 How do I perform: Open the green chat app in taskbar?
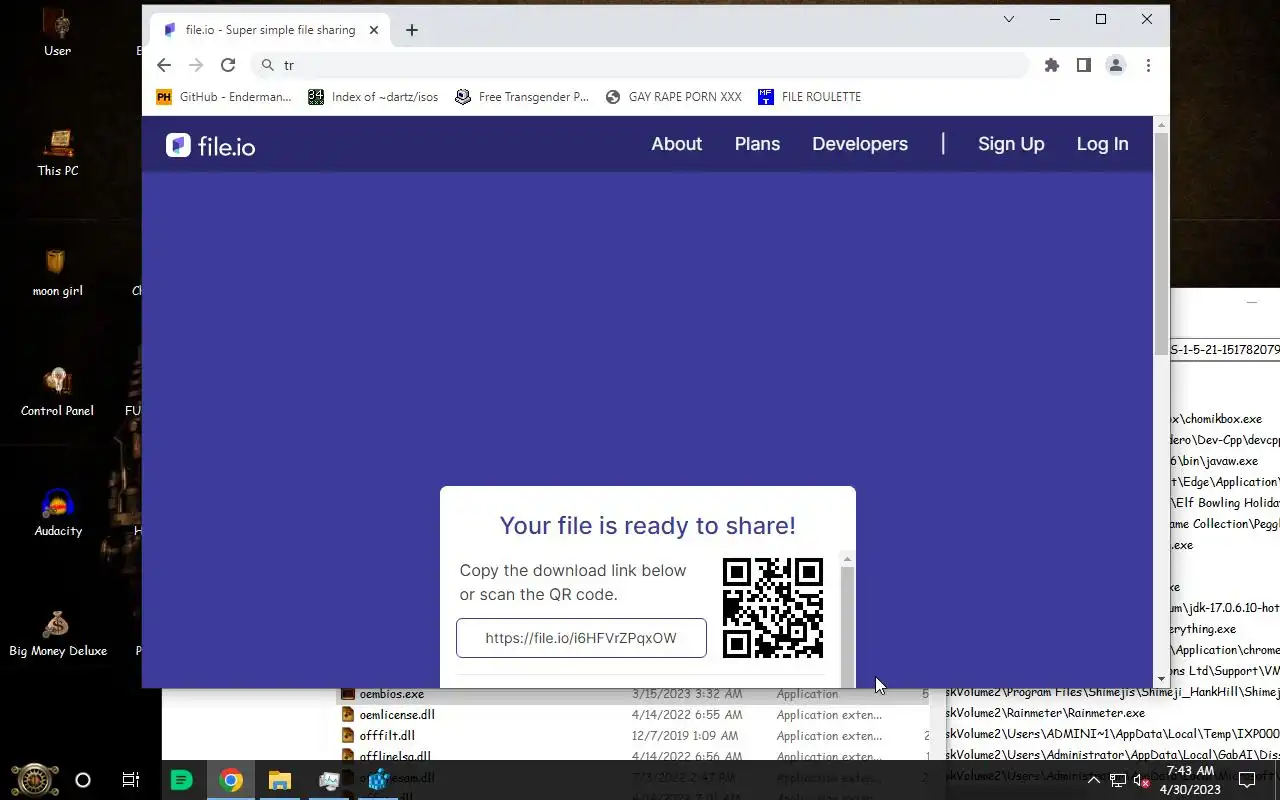click(x=181, y=780)
